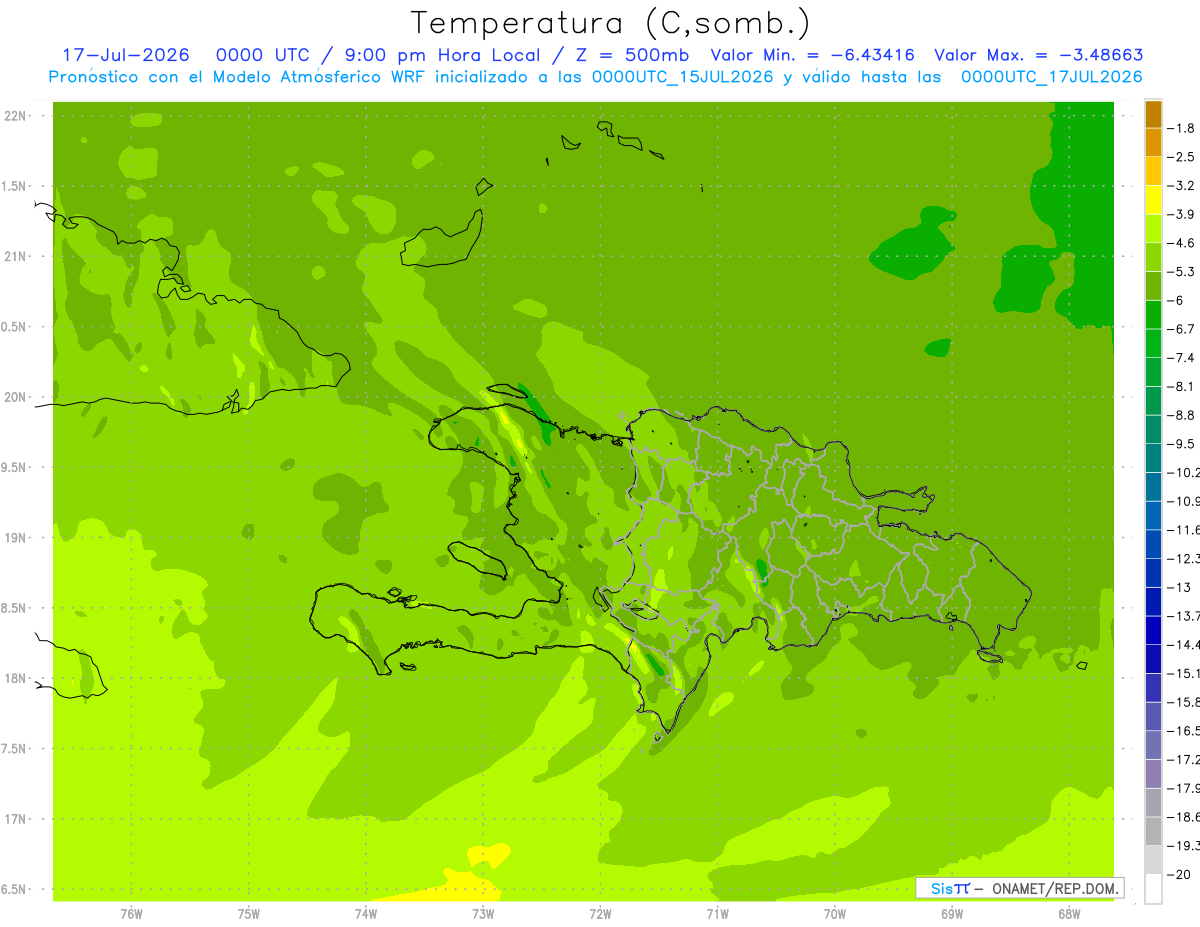The height and width of the screenshot is (927, 1200).
Task: Click the "76W" longitude axis label
Action: [x=131, y=914]
